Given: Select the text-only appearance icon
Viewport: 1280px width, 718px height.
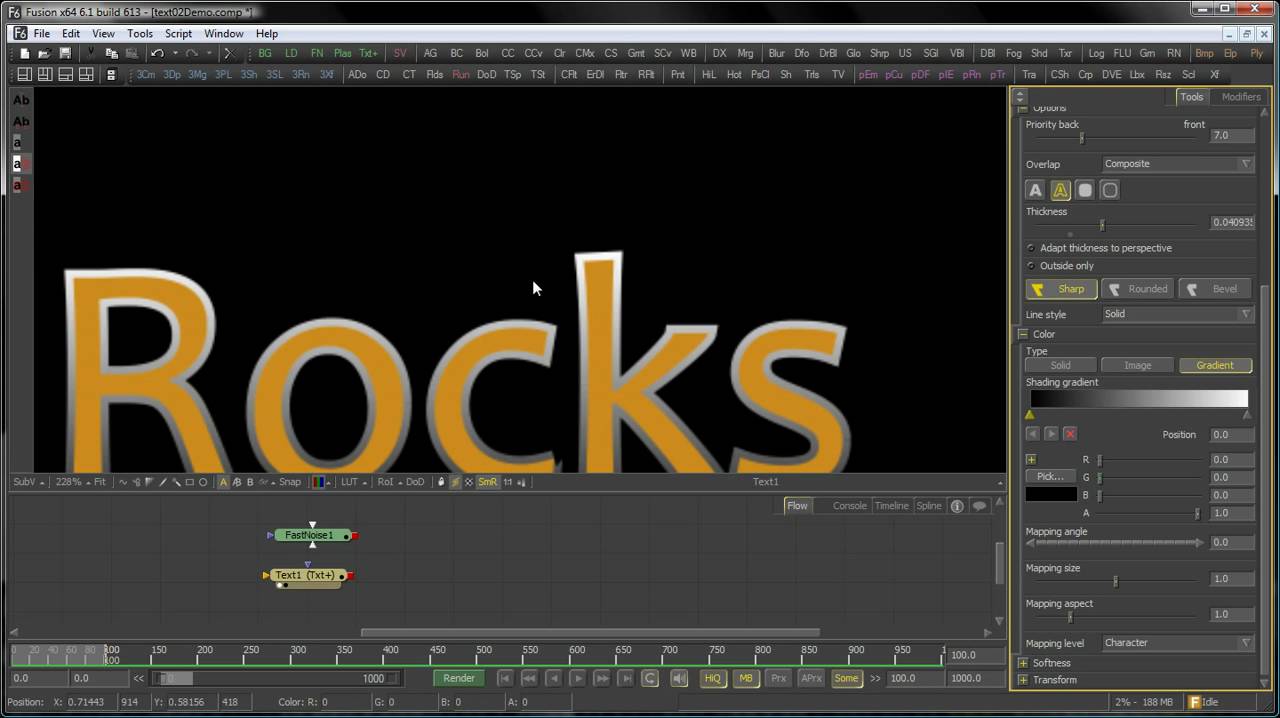Looking at the screenshot, I should (x=1035, y=190).
